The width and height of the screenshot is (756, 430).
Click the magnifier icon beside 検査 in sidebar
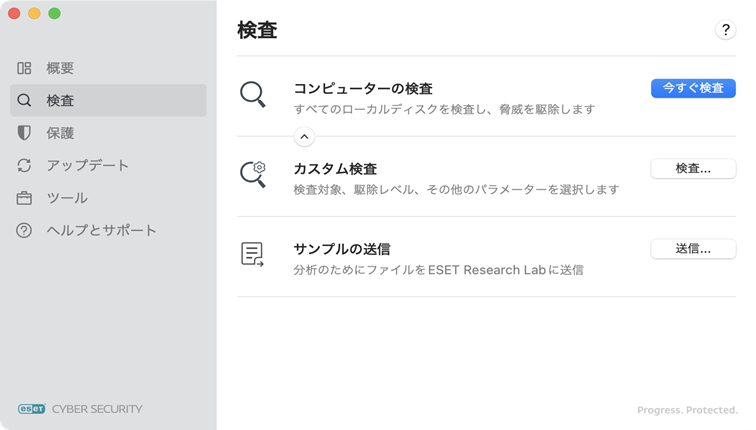[x=24, y=100]
